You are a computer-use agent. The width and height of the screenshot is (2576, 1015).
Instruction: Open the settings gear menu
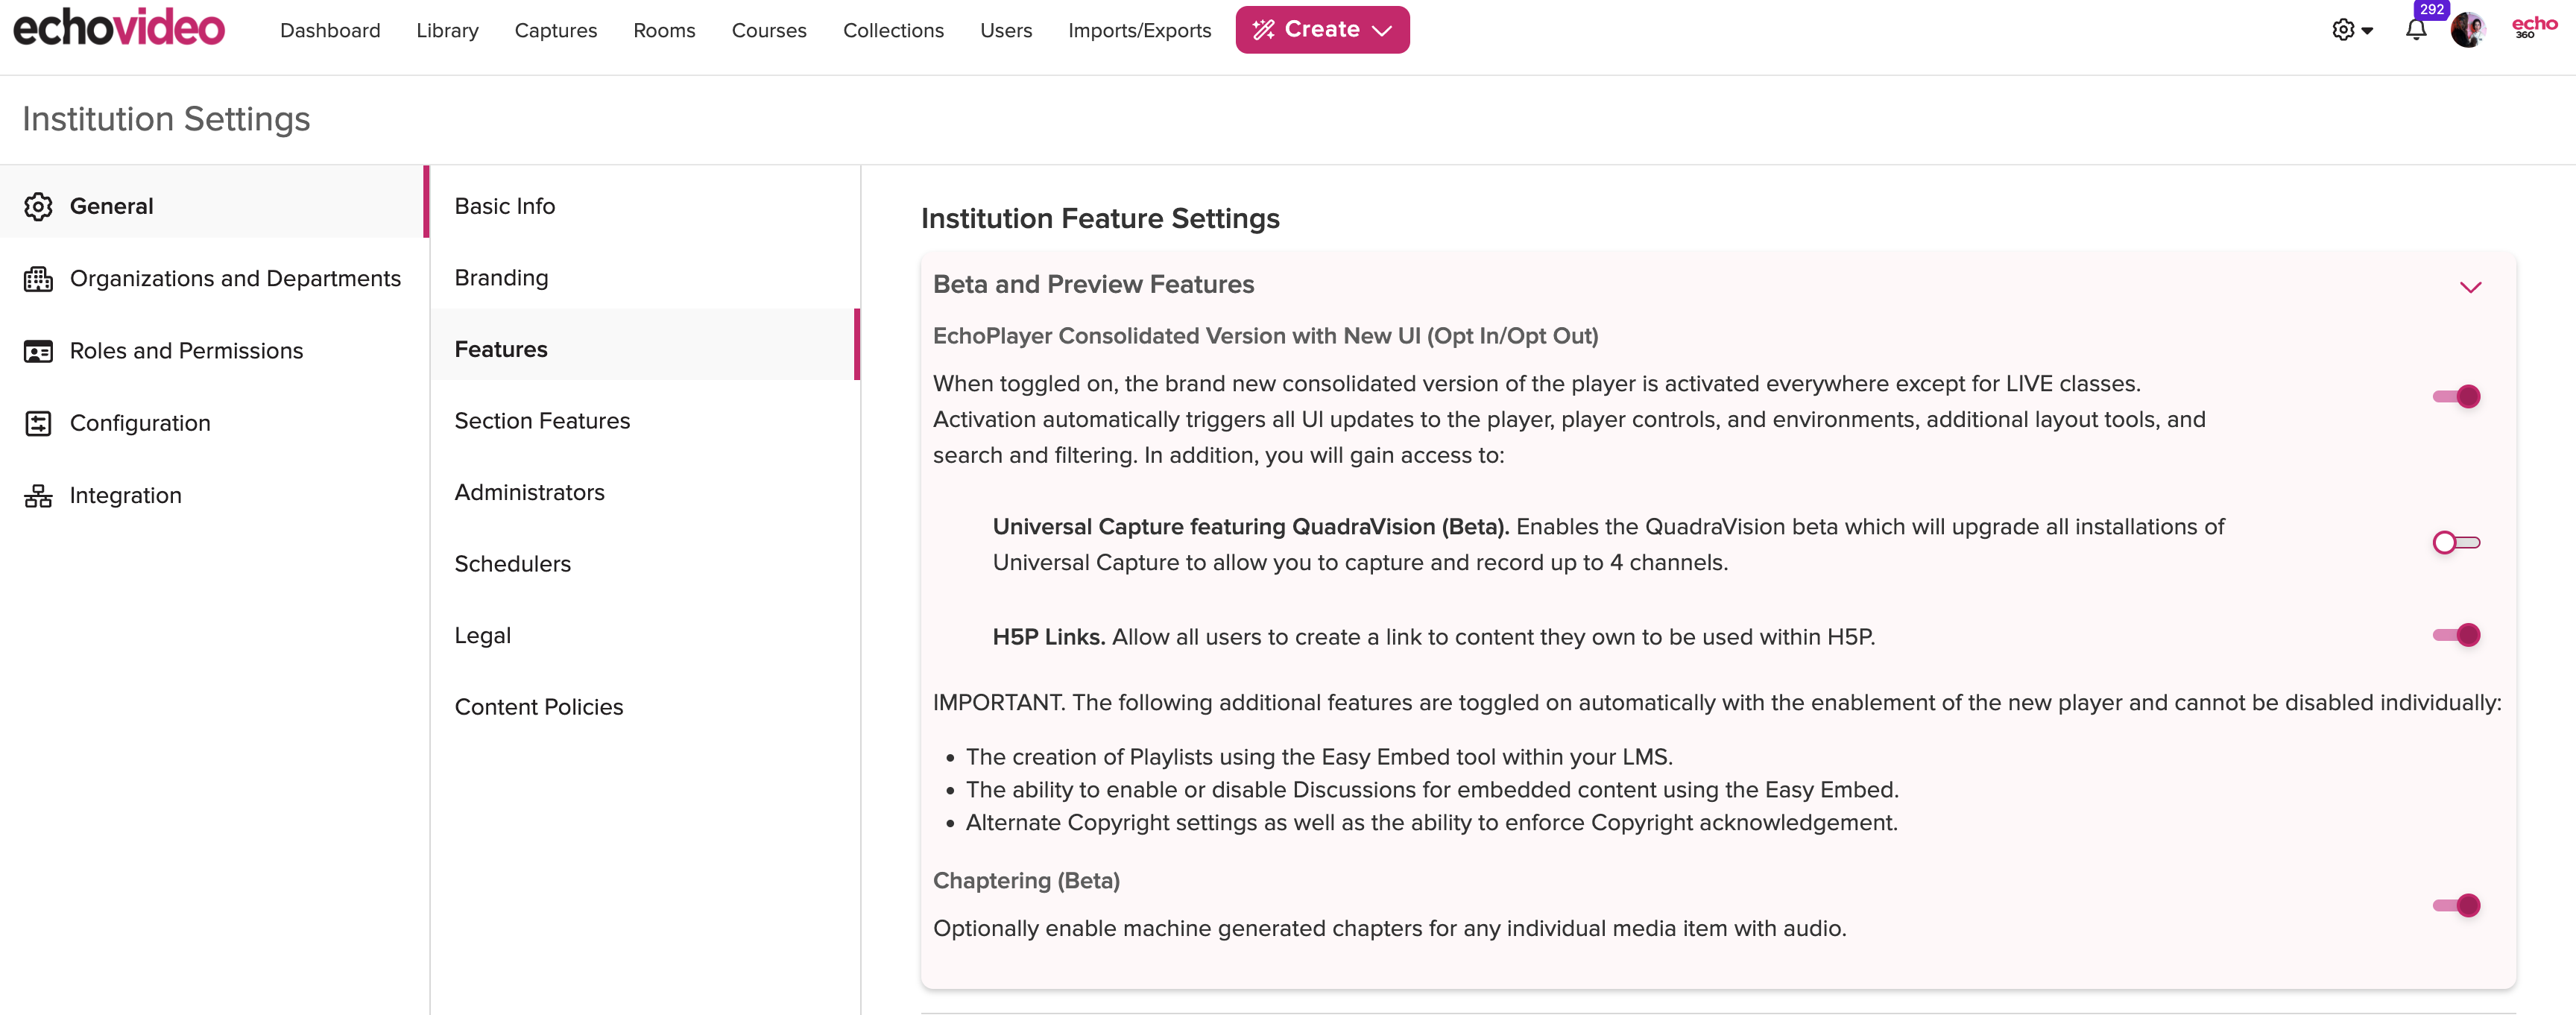(2352, 30)
